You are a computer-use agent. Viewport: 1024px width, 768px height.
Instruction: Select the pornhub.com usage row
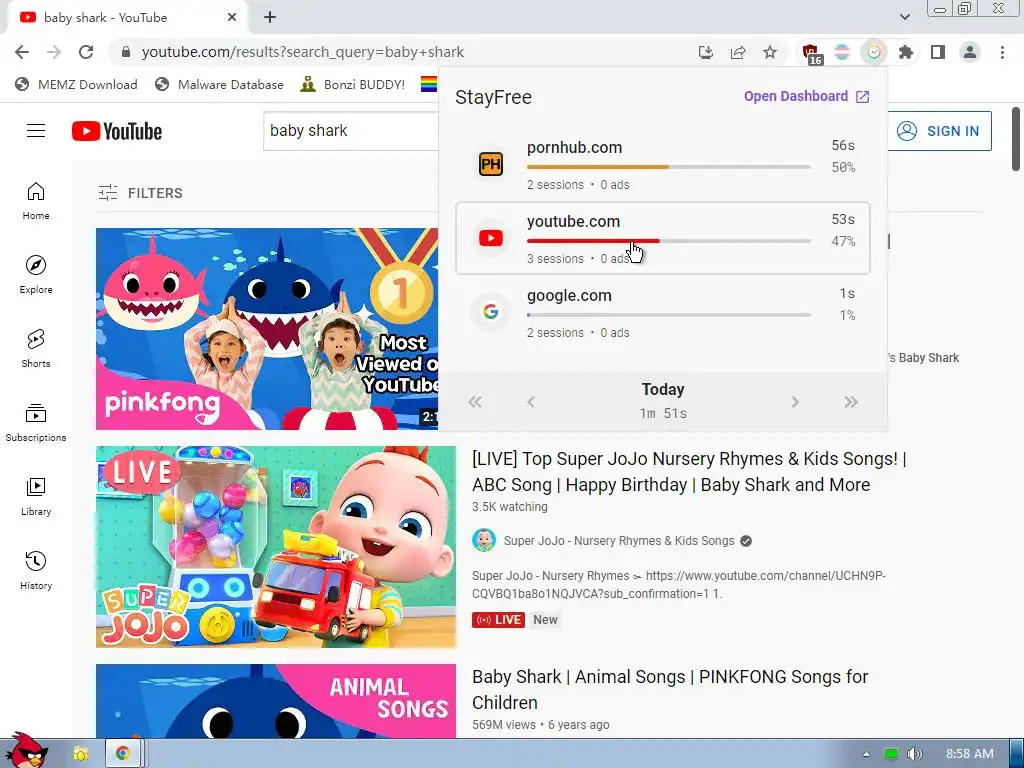click(x=663, y=165)
